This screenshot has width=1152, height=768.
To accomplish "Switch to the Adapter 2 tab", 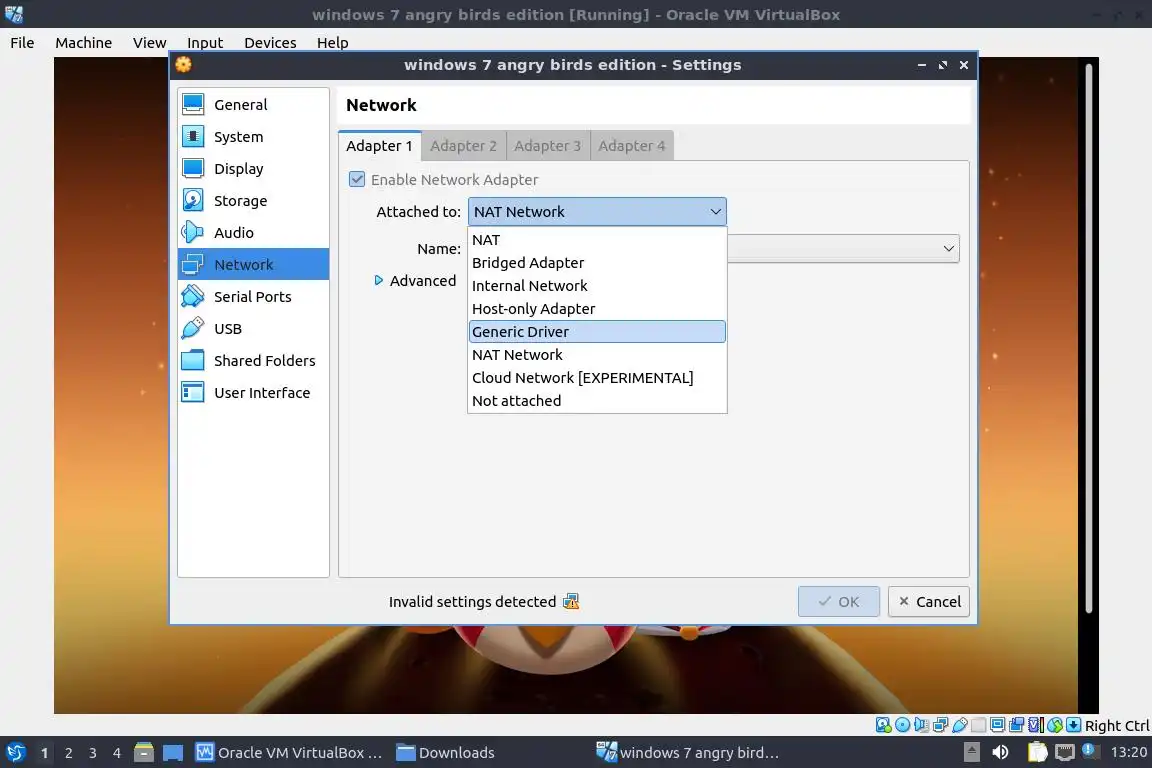I will [464, 146].
